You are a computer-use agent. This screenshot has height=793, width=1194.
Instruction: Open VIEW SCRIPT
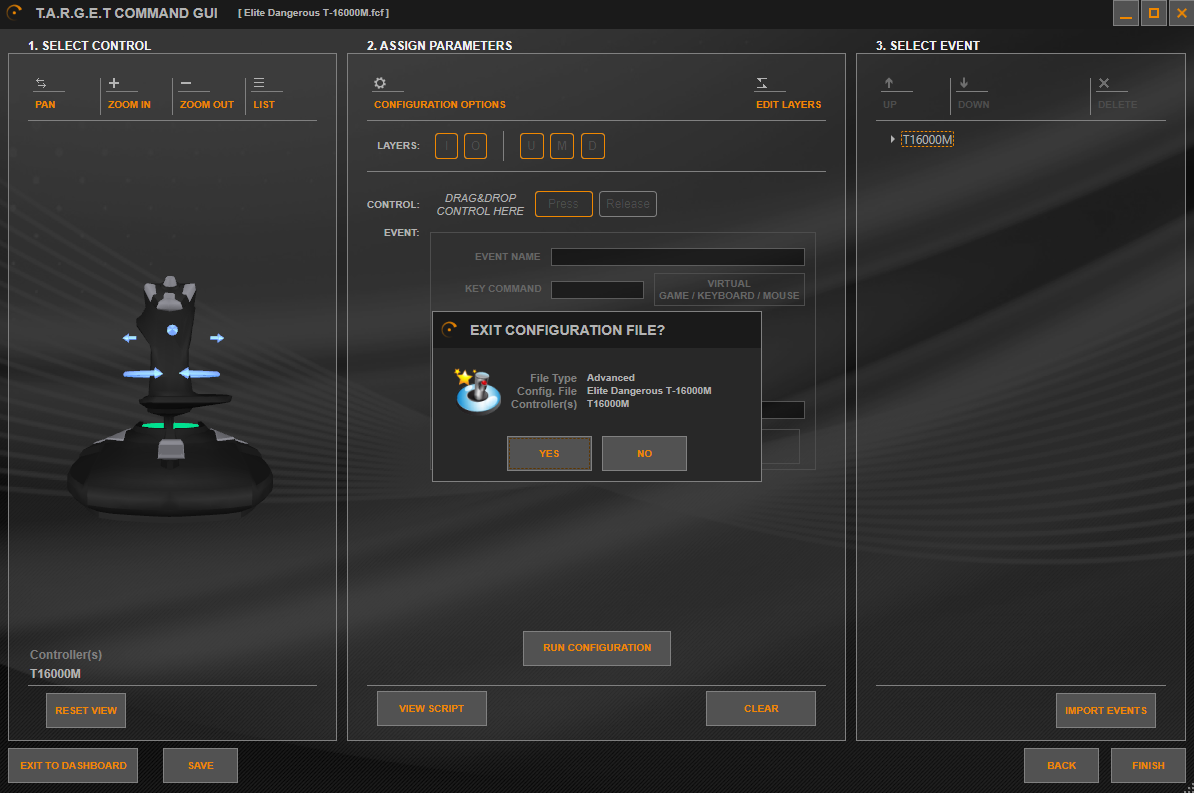[x=432, y=708]
